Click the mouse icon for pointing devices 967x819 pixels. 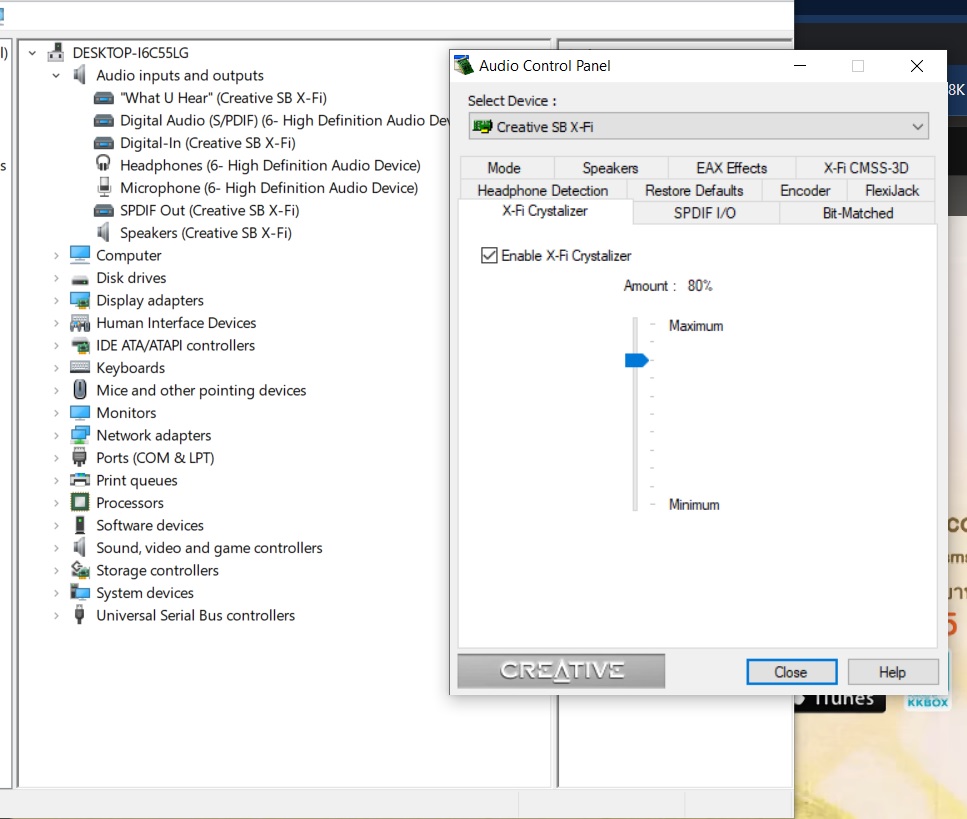[80, 390]
